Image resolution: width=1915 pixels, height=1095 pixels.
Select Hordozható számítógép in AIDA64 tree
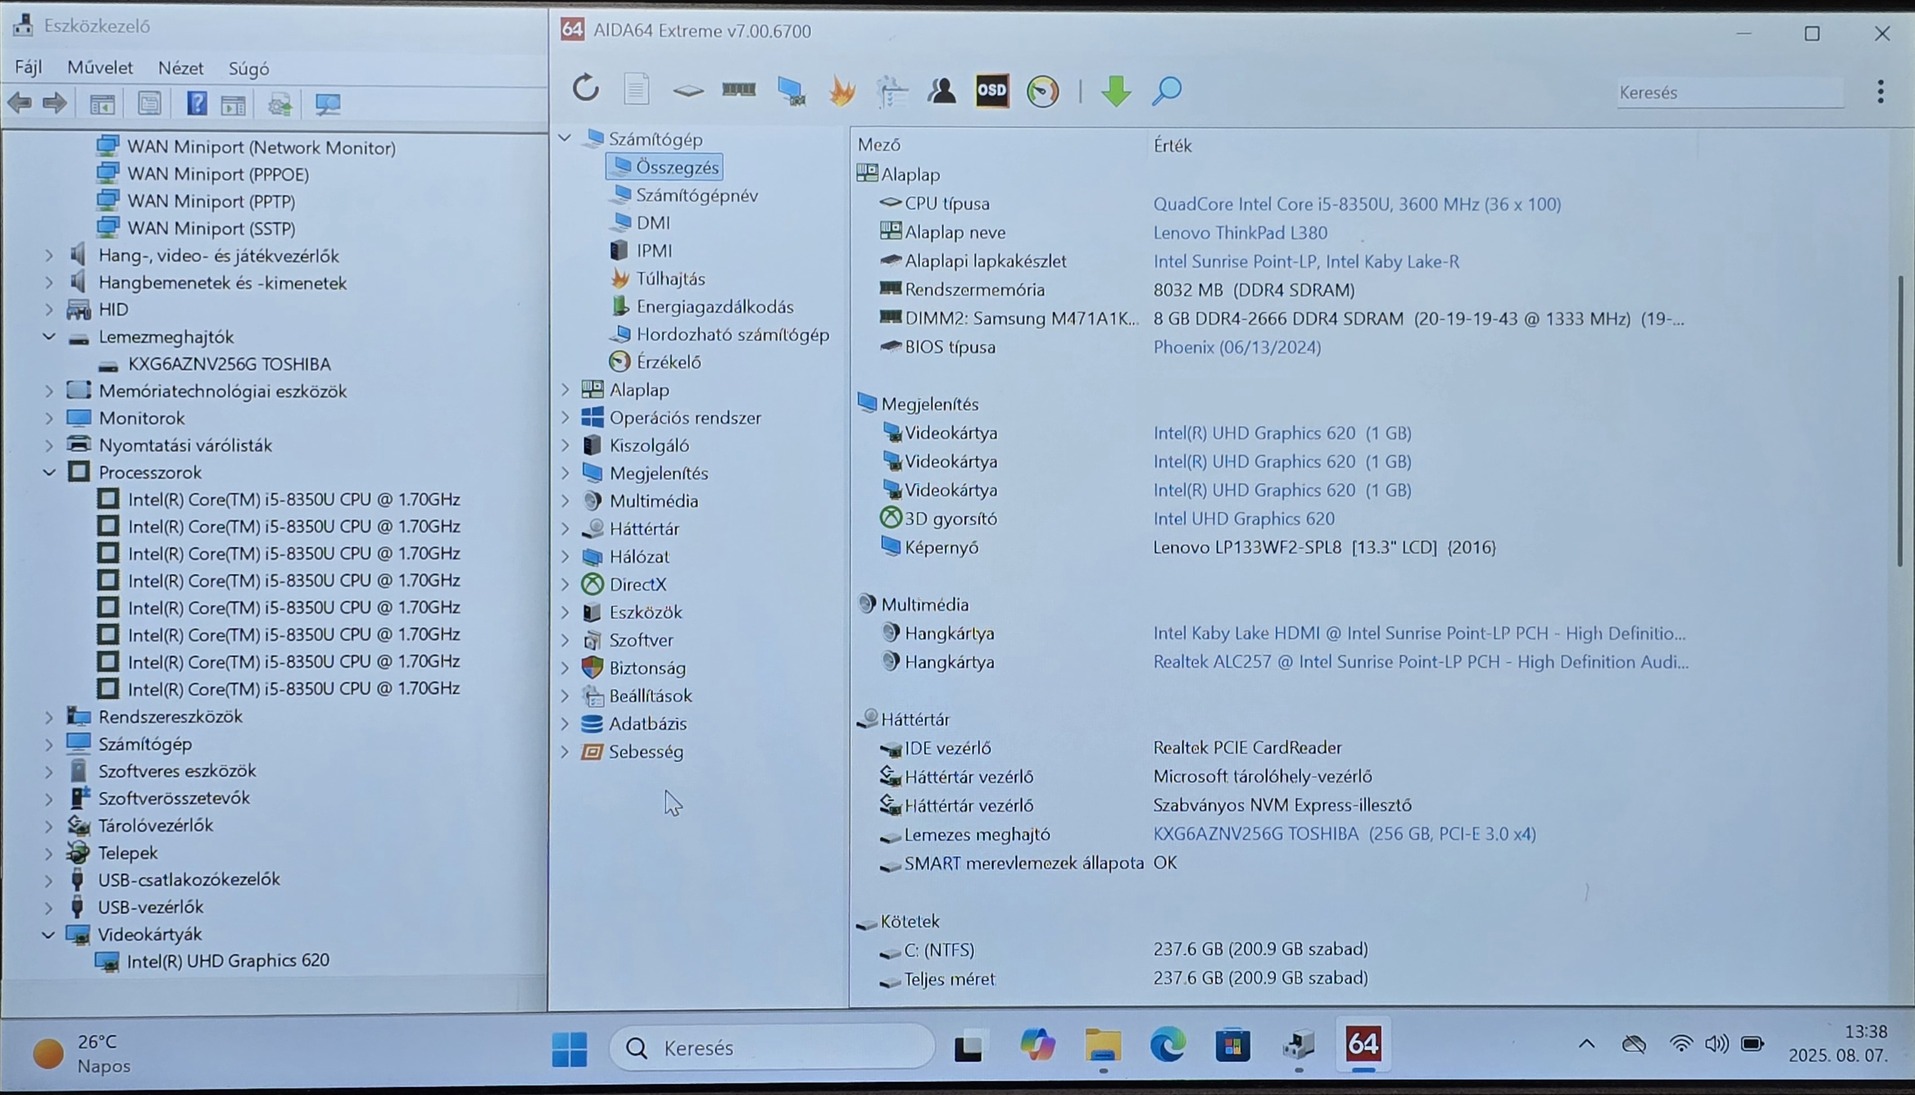pos(720,335)
